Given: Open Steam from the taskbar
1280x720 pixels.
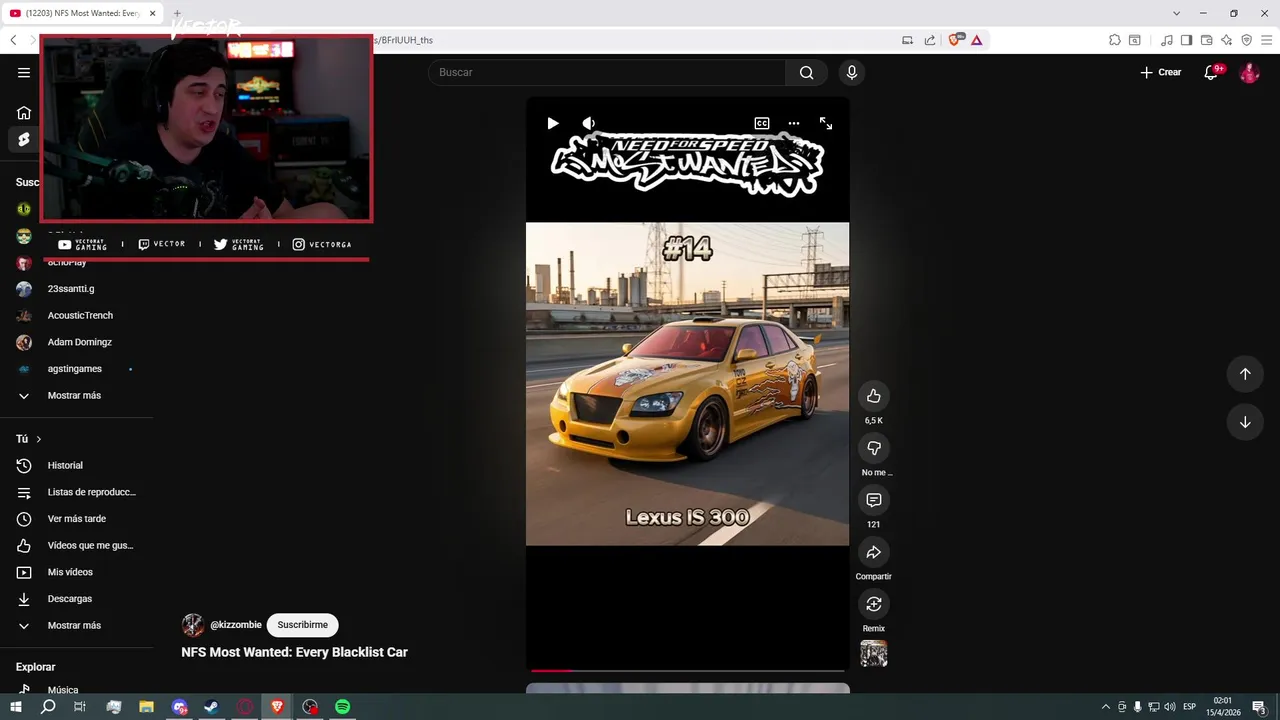Looking at the screenshot, I should [x=212, y=707].
